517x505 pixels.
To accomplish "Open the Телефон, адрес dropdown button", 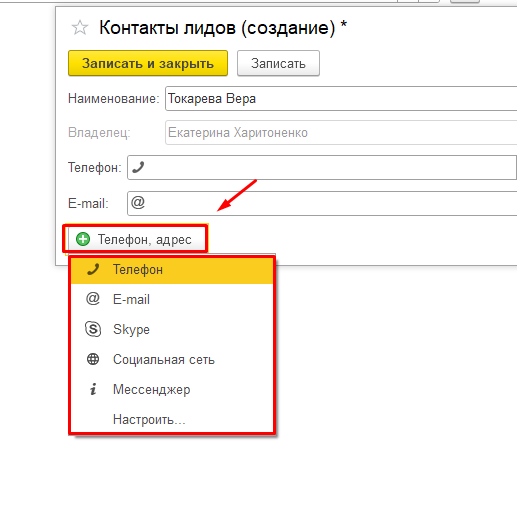I will (x=137, y=239).
